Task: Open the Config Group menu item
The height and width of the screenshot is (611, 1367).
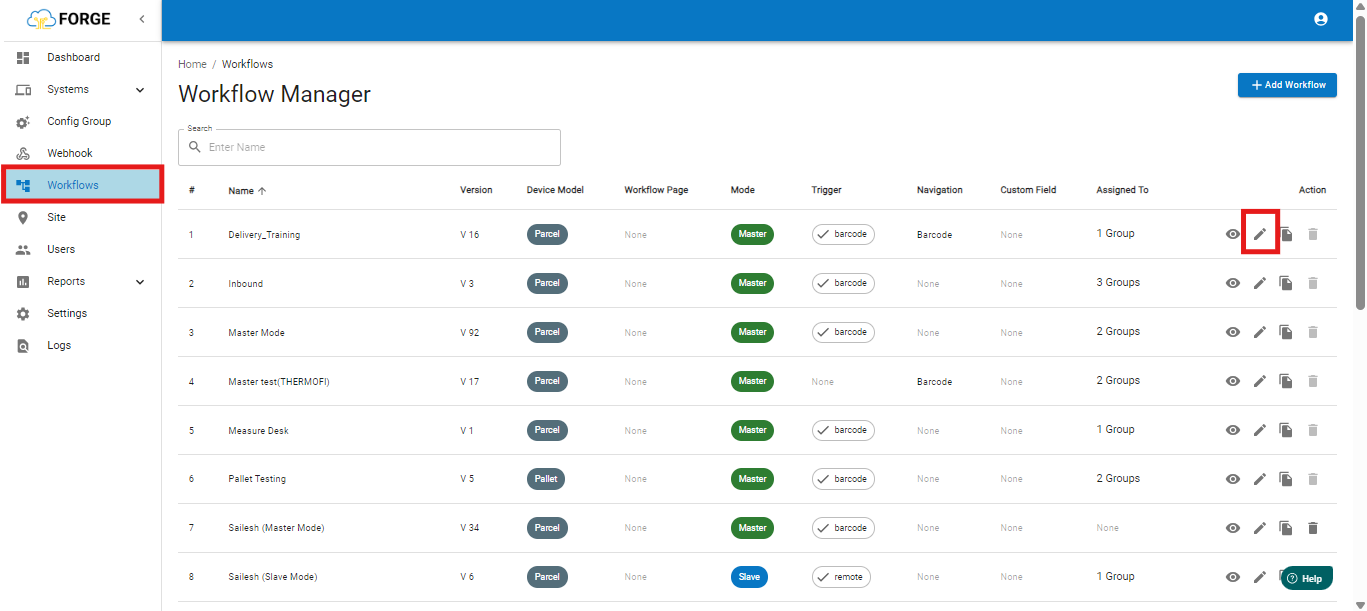Action: click(80, 121)
